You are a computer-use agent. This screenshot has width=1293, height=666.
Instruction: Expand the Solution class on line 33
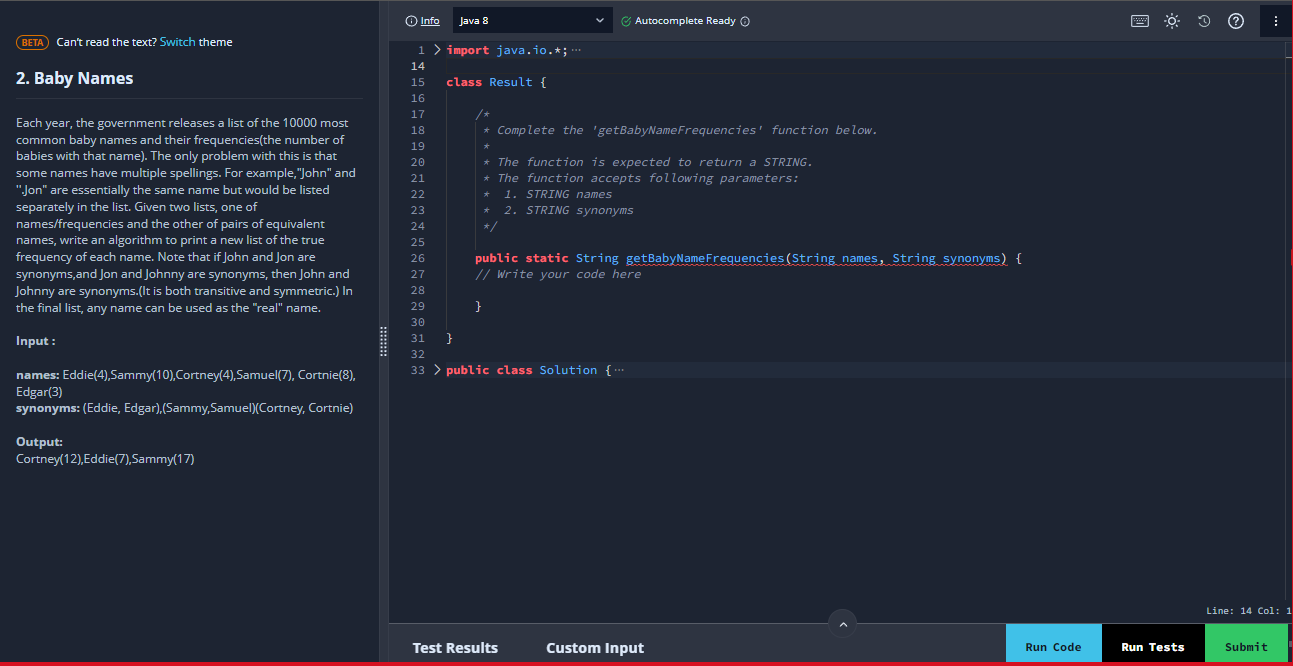click(435, 369)
